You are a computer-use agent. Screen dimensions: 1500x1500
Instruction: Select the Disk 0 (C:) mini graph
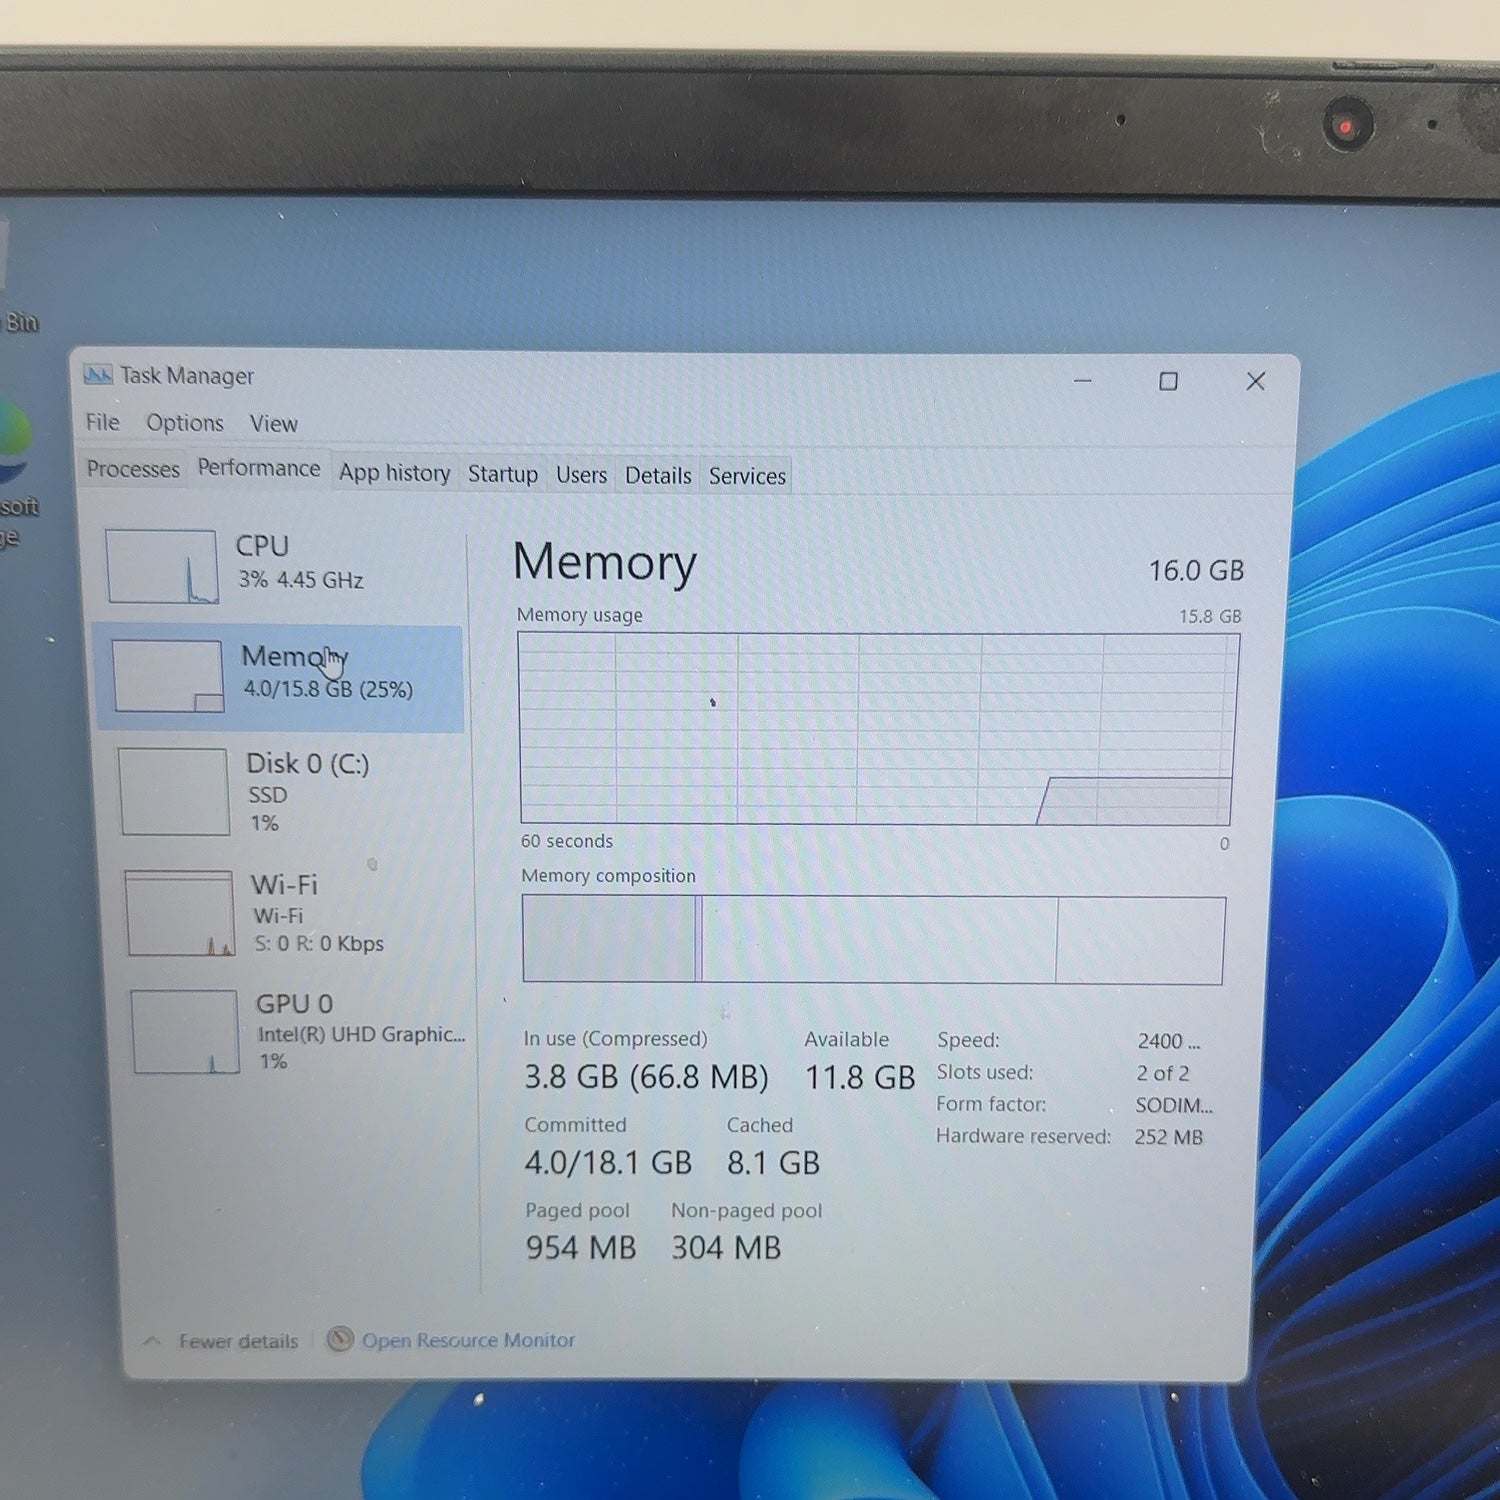[x=174, y=791]
